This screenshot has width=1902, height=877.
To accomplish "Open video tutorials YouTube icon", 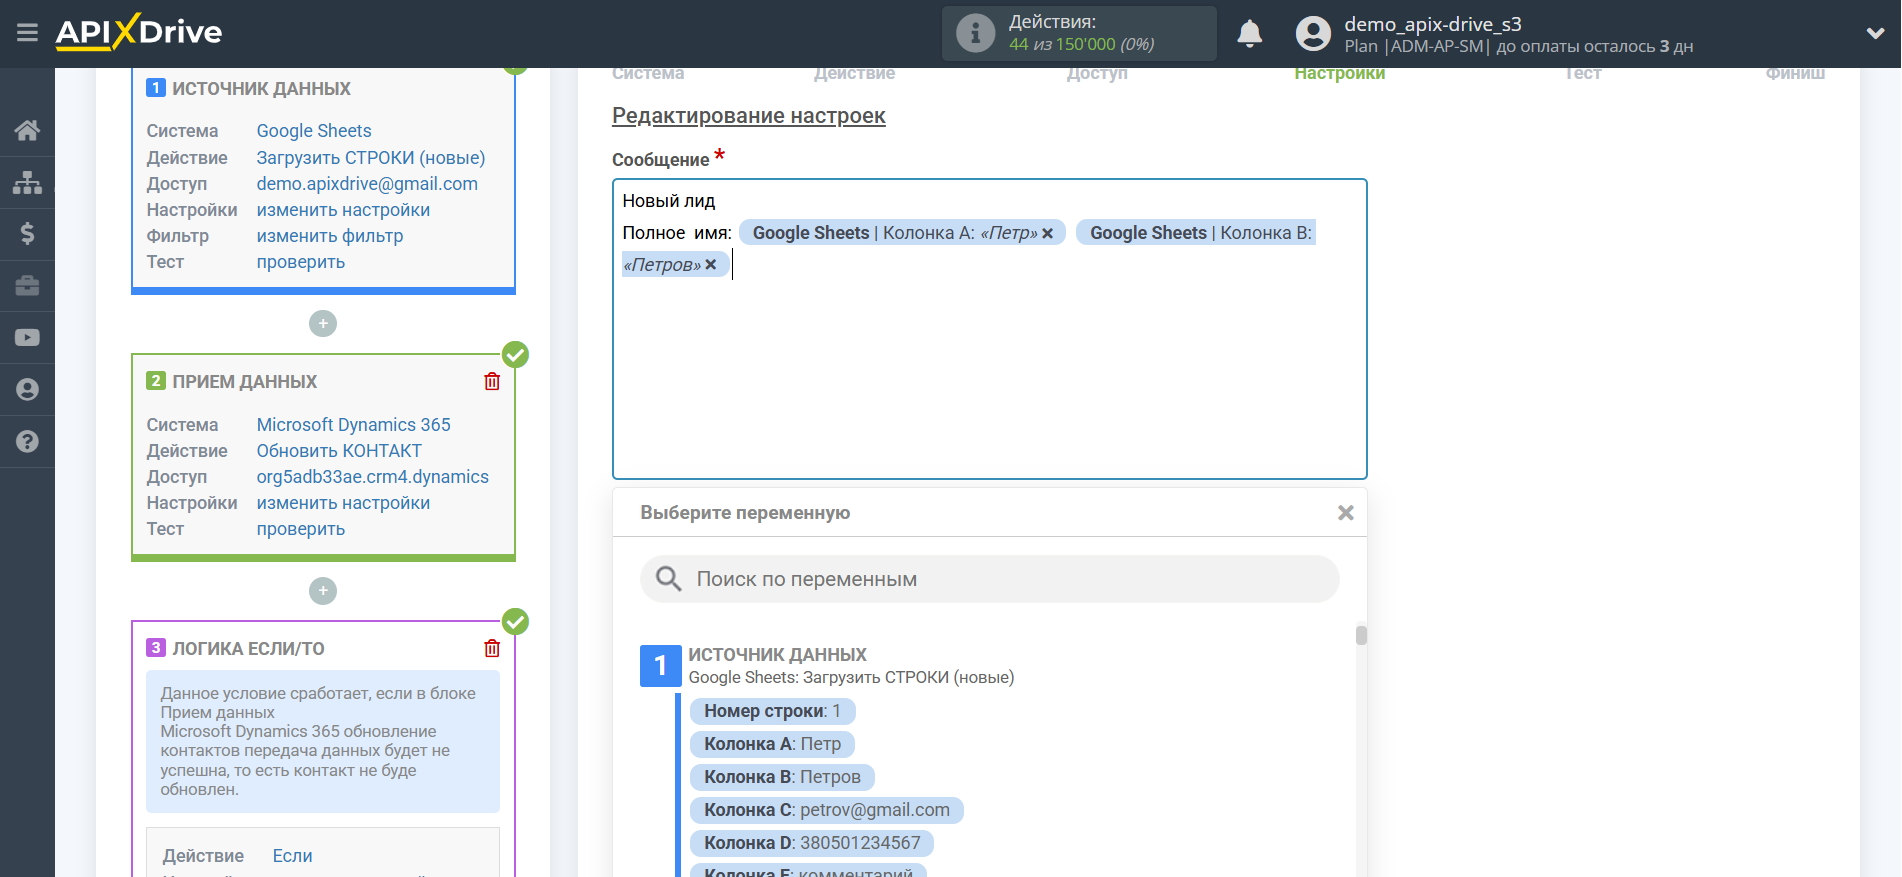I will point(27,338).
